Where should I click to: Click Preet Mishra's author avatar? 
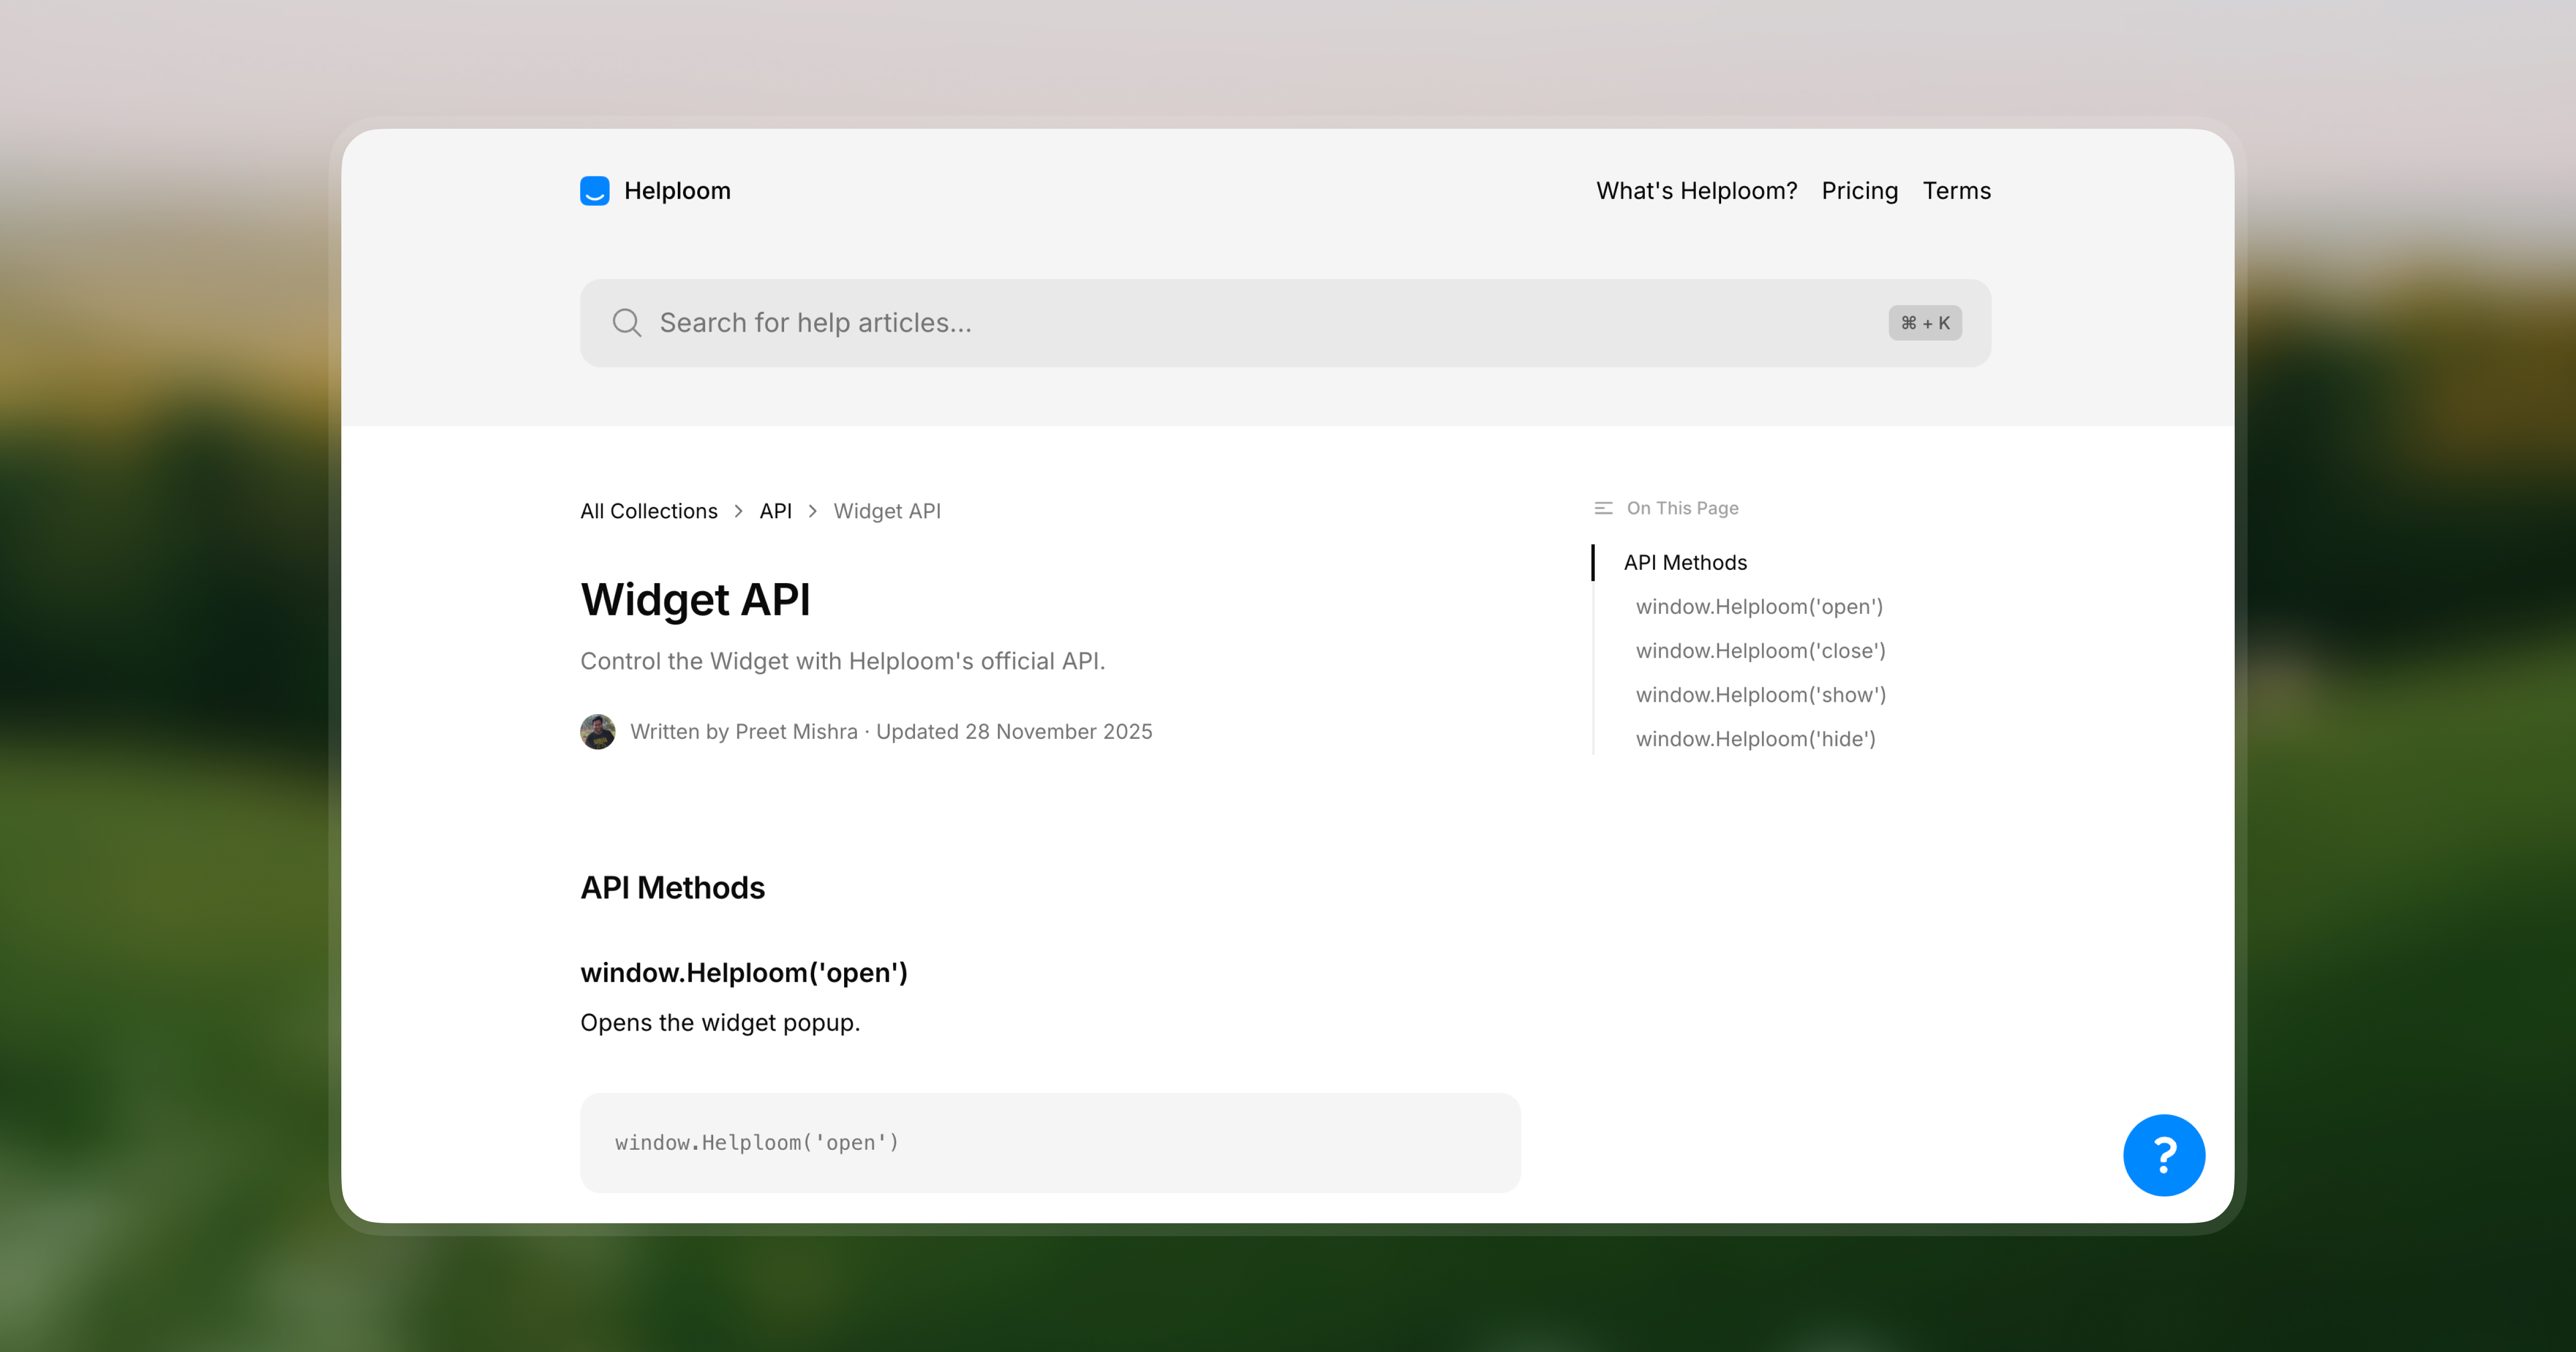click(x=598, y=732)
